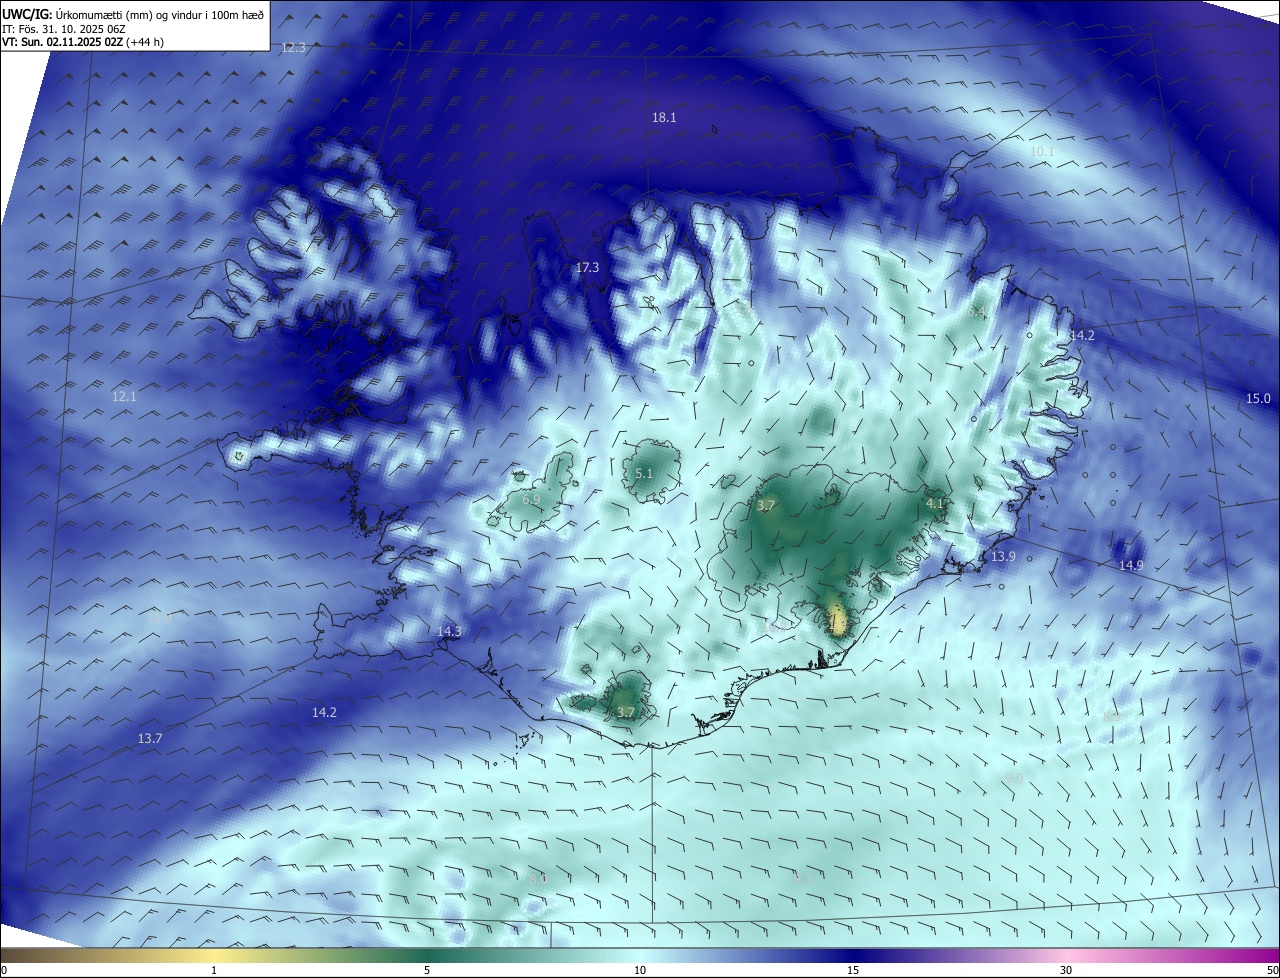Click the 6.9 value on the western glacier
This screenshot has width=1280, height=978.
tap(531, 499)
